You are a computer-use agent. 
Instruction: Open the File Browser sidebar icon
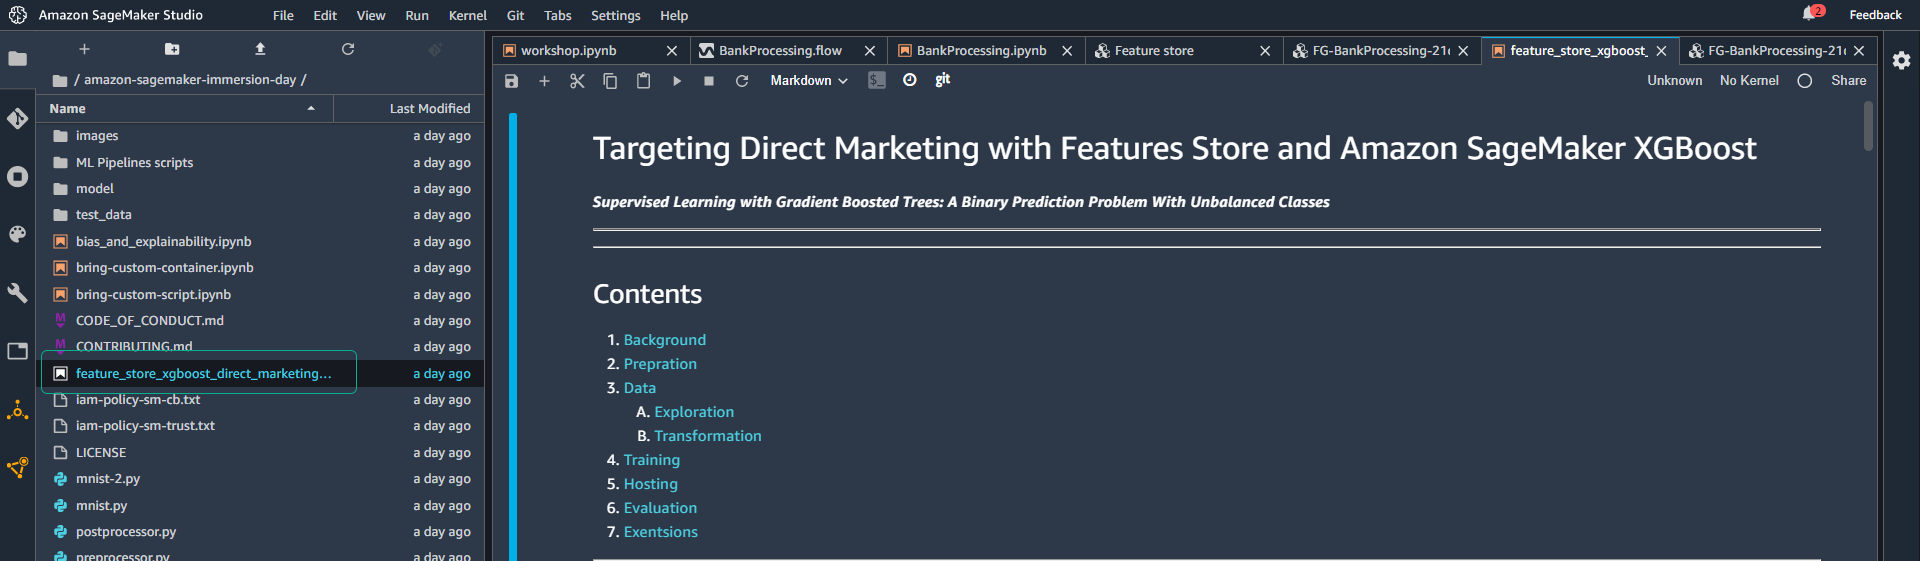pyautogui.click(x=18, y=59)
